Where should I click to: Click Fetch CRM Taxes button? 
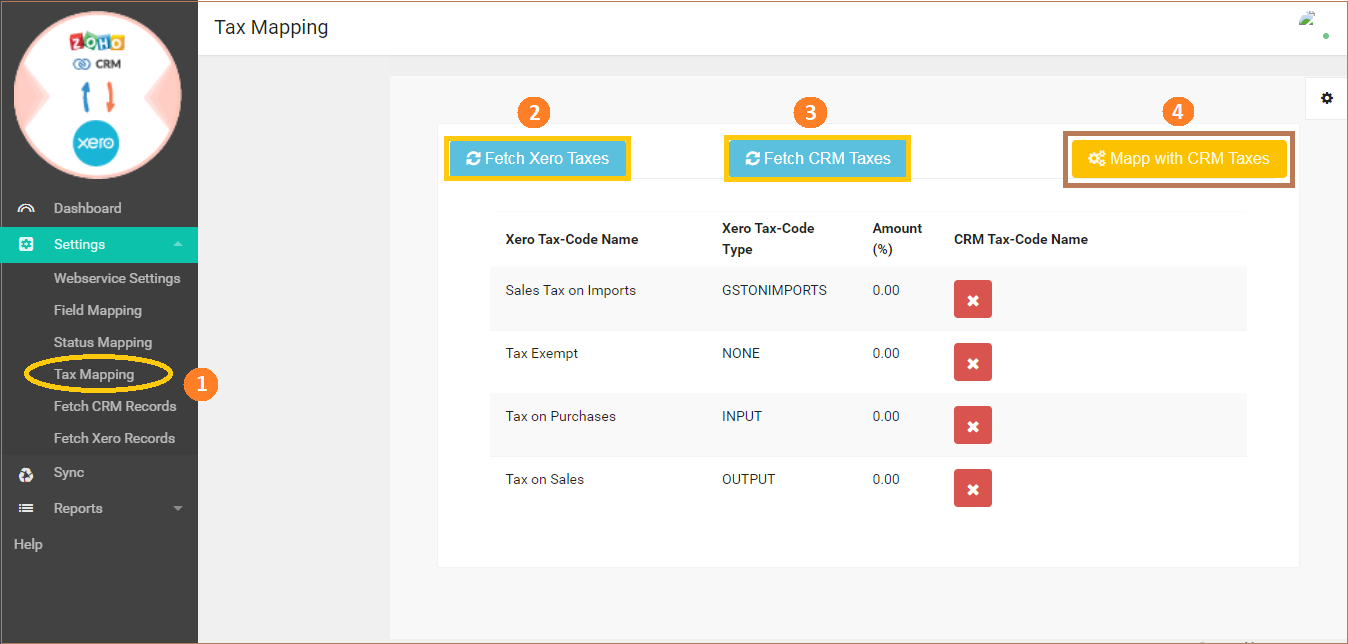[x=817, y=158]
